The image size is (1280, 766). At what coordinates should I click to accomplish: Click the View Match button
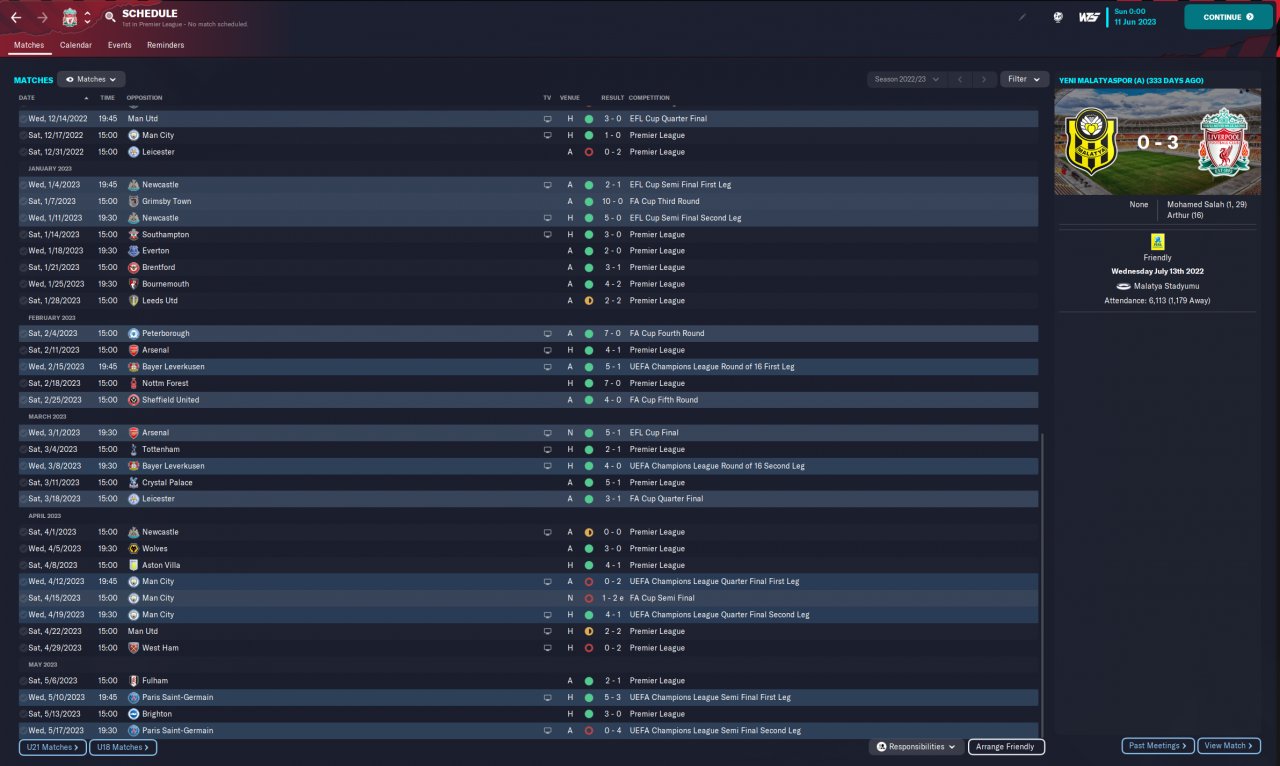pyautogui.click(x=1229, y=746)
